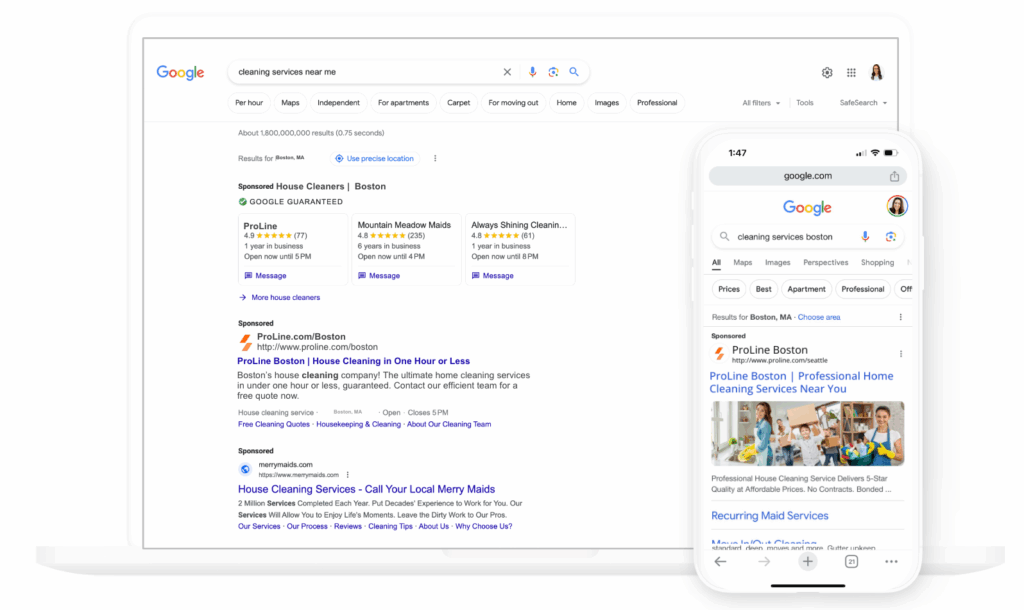Open options dots beside merrymaids URL
The height and width of the screenshot is (610, 1024).
point(347,475)
